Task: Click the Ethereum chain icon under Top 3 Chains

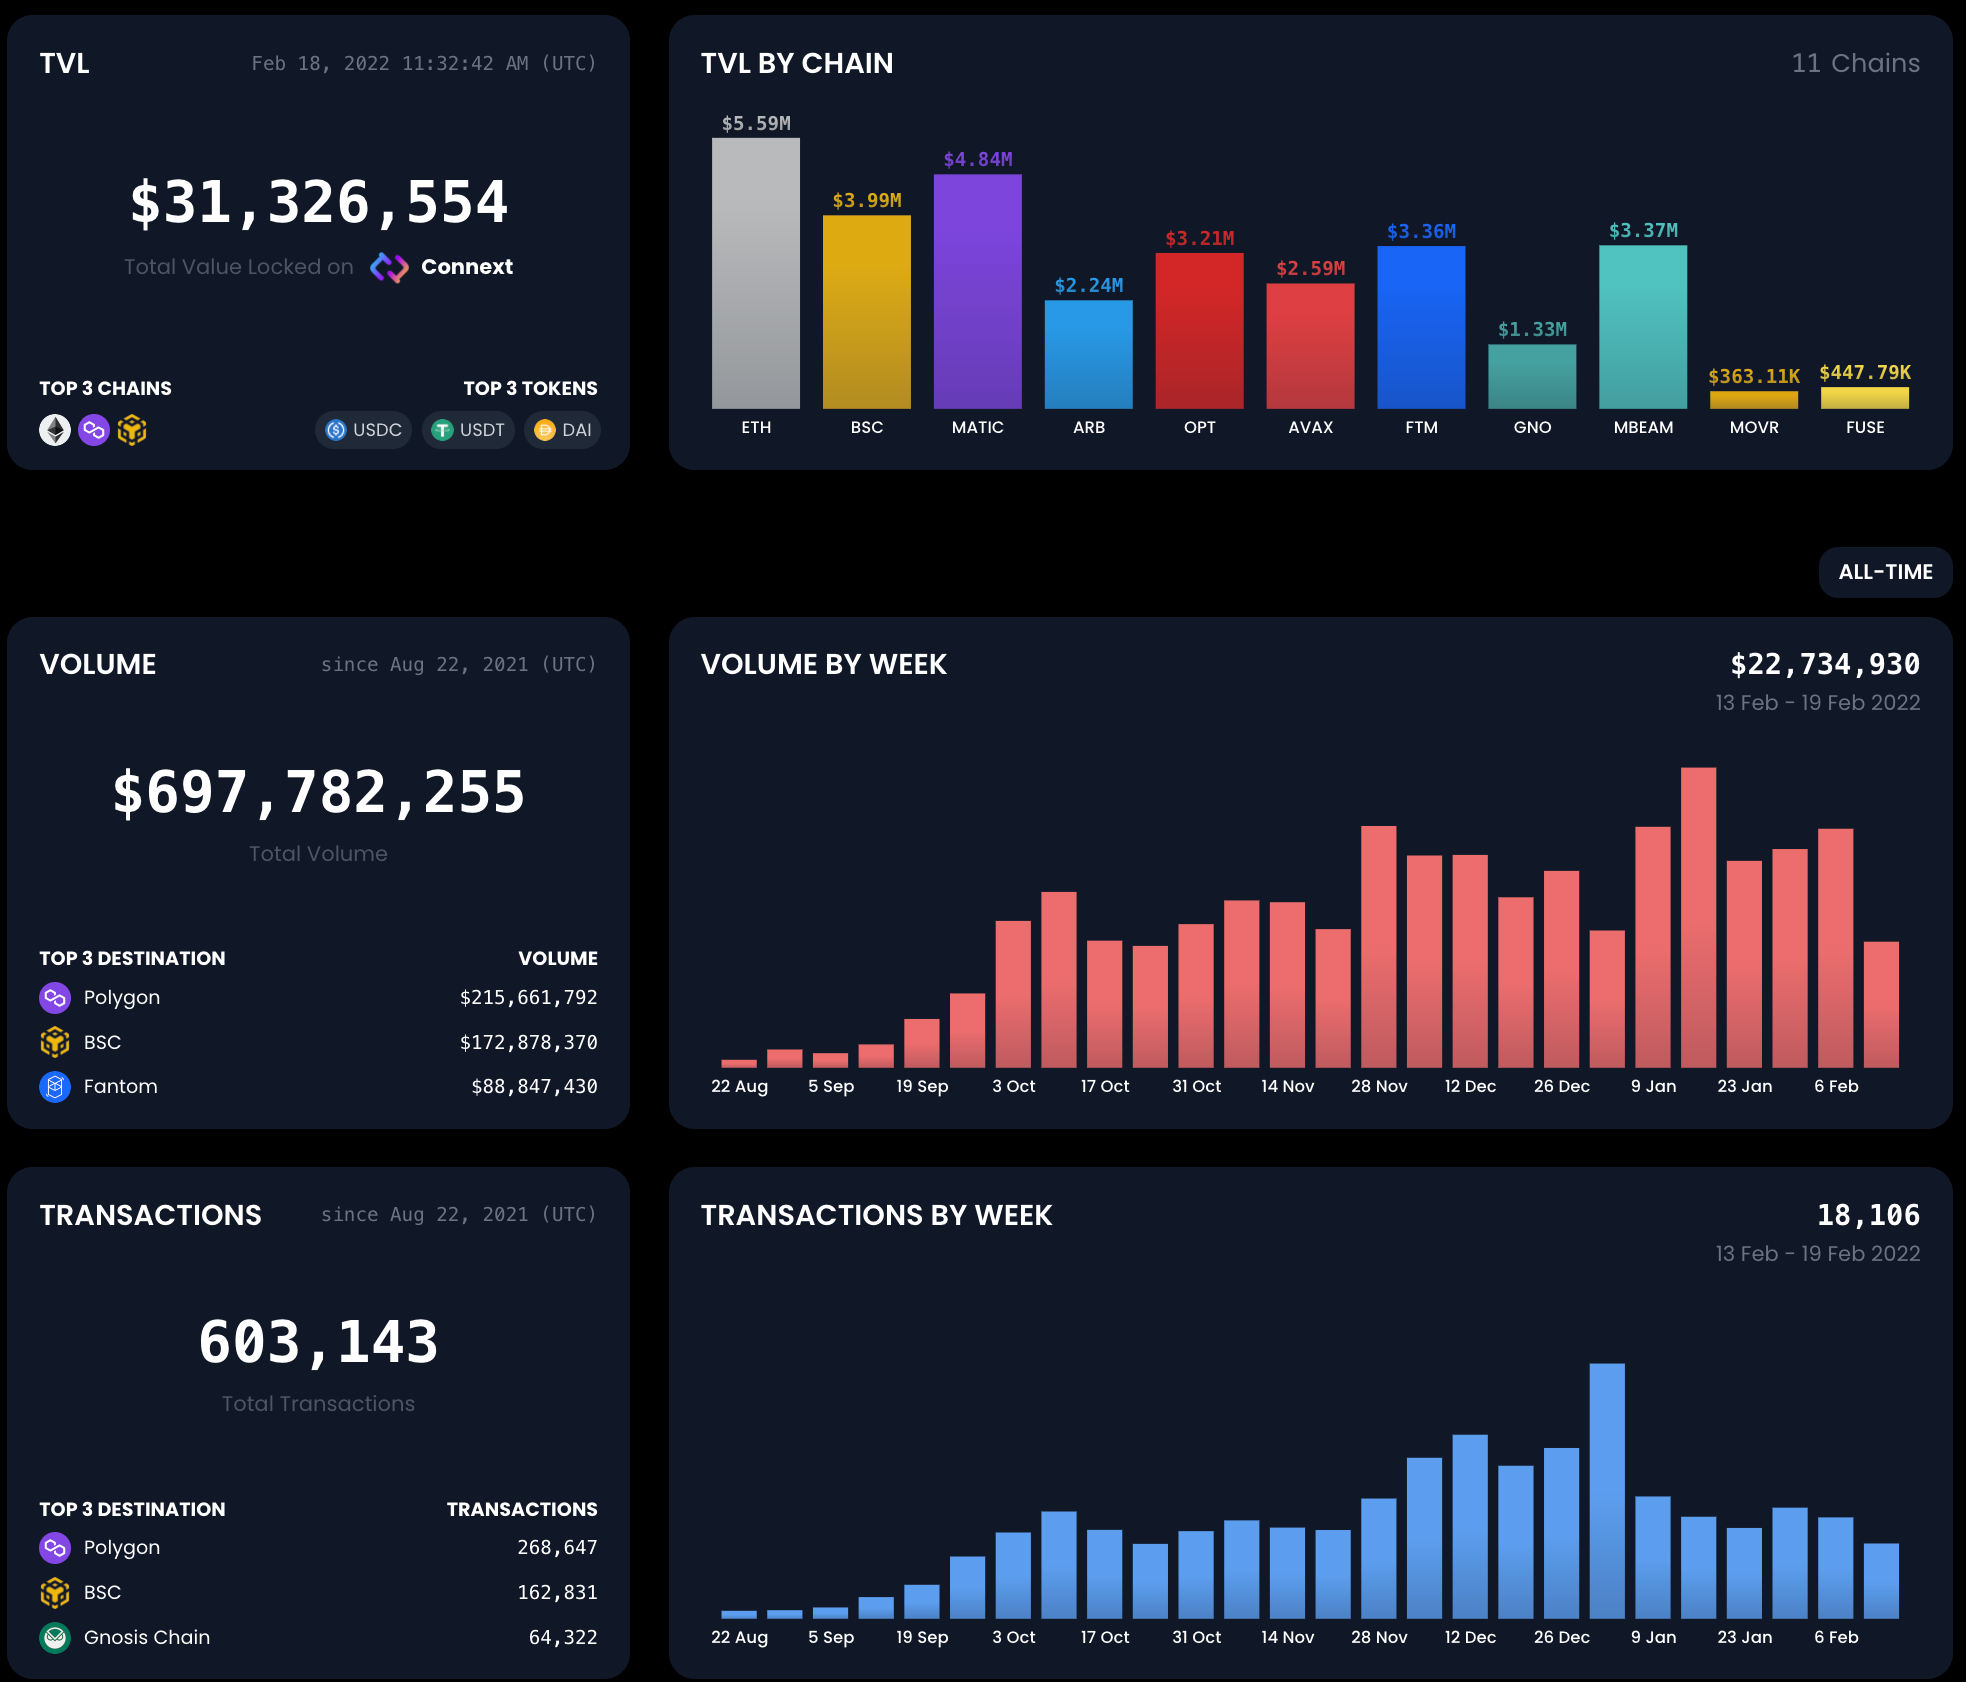Action: click(55, 430)
